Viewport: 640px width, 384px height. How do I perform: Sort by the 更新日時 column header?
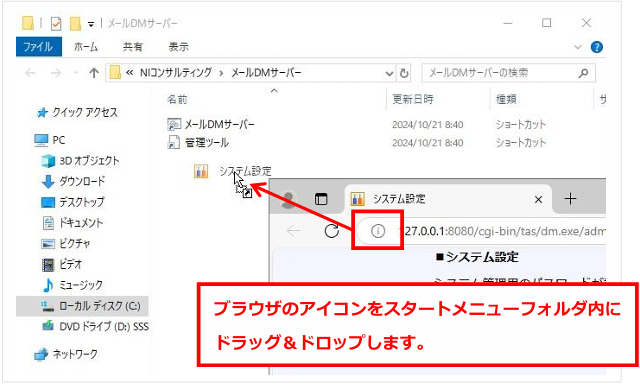[x=413, y=99]
